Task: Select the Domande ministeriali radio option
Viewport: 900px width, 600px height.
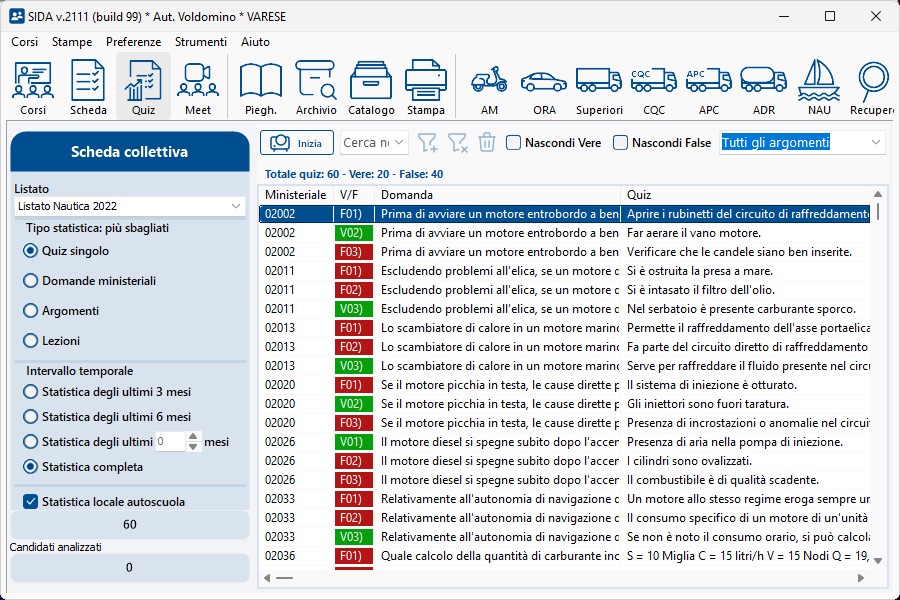Action: 30,281
